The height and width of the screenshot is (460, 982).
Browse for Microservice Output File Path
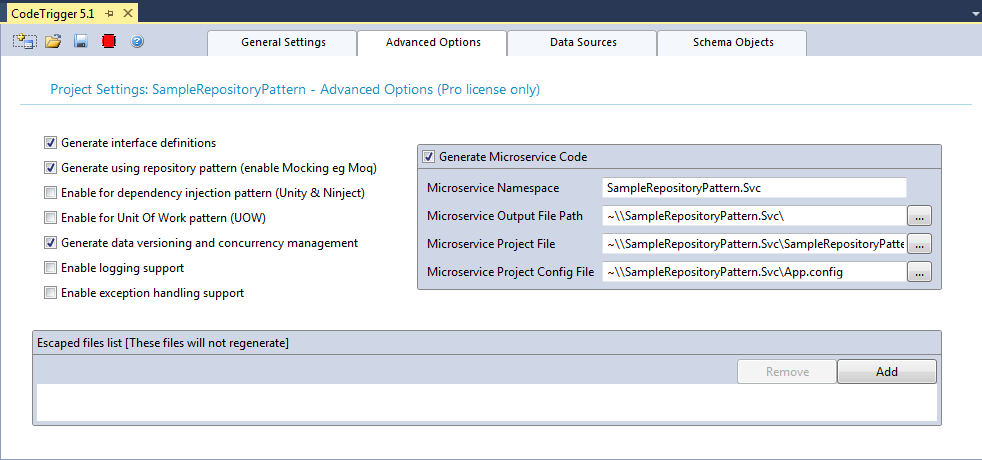click(x=919, y=216)
